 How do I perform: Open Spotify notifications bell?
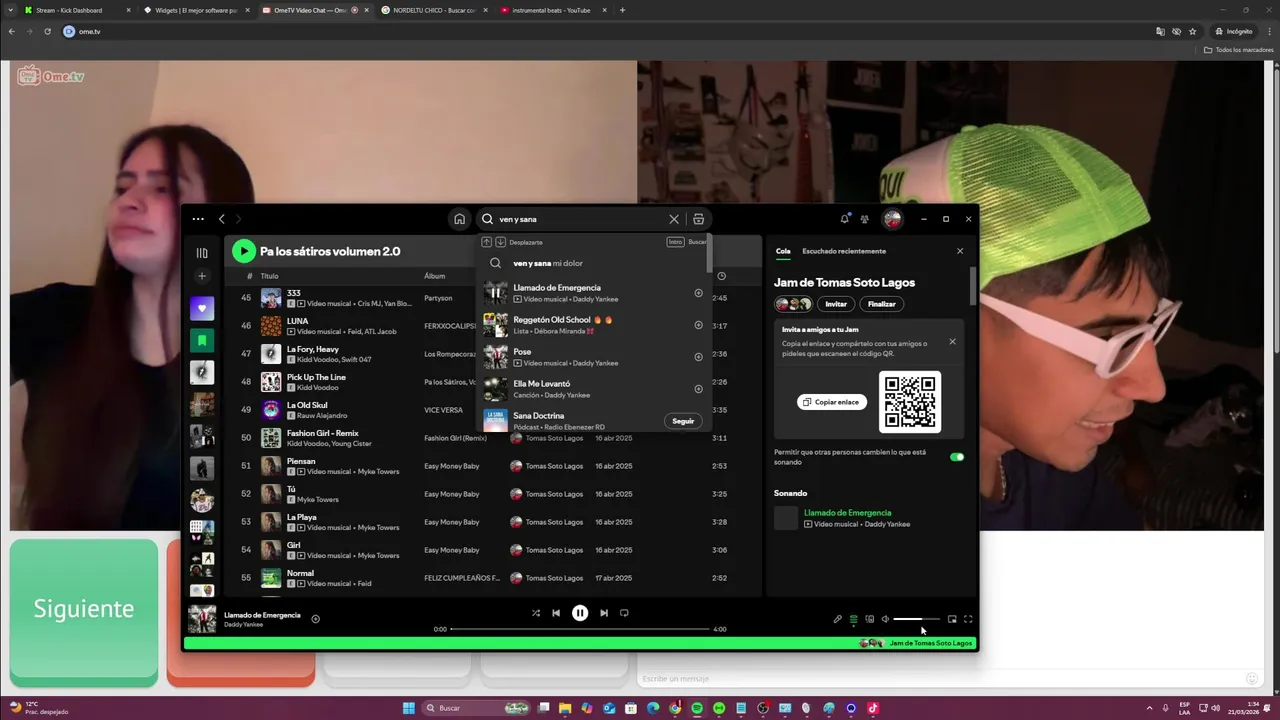coord(845,218)
